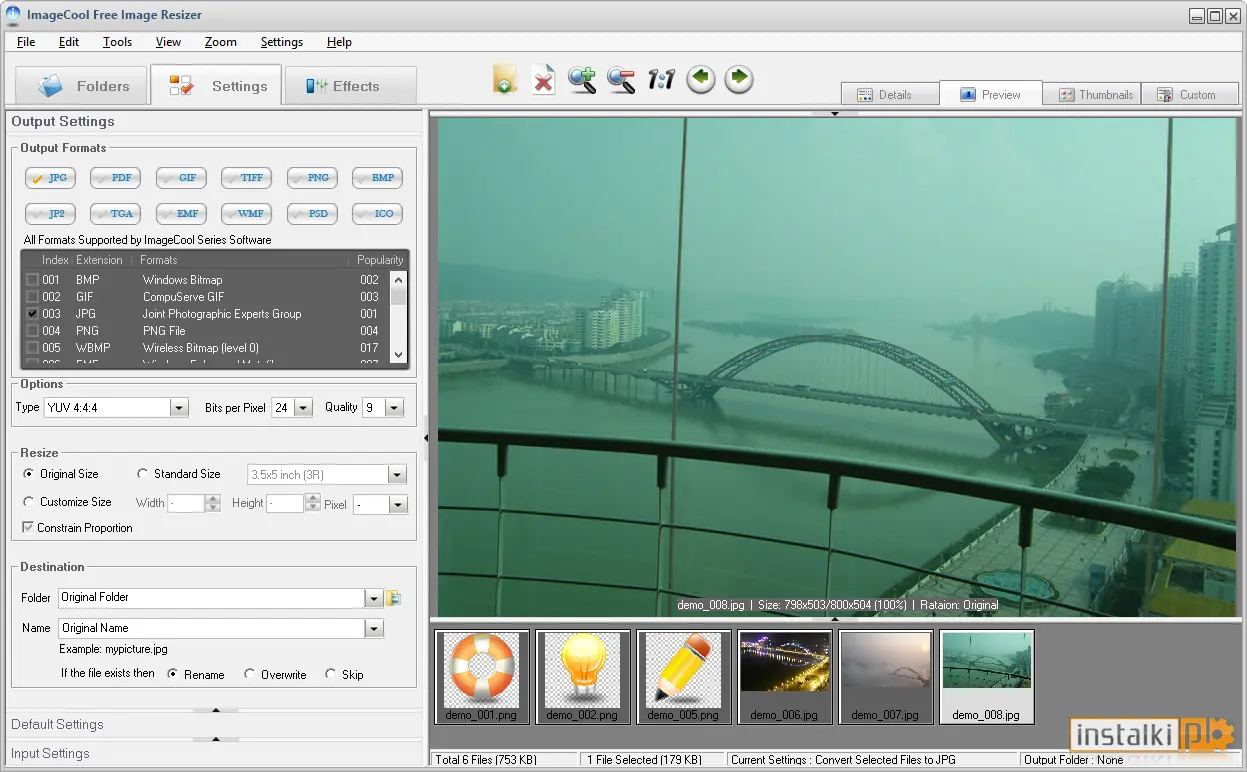1247x772 pixels.
Task: Select the JPG output format button
Action: click(x=50, y=178)
